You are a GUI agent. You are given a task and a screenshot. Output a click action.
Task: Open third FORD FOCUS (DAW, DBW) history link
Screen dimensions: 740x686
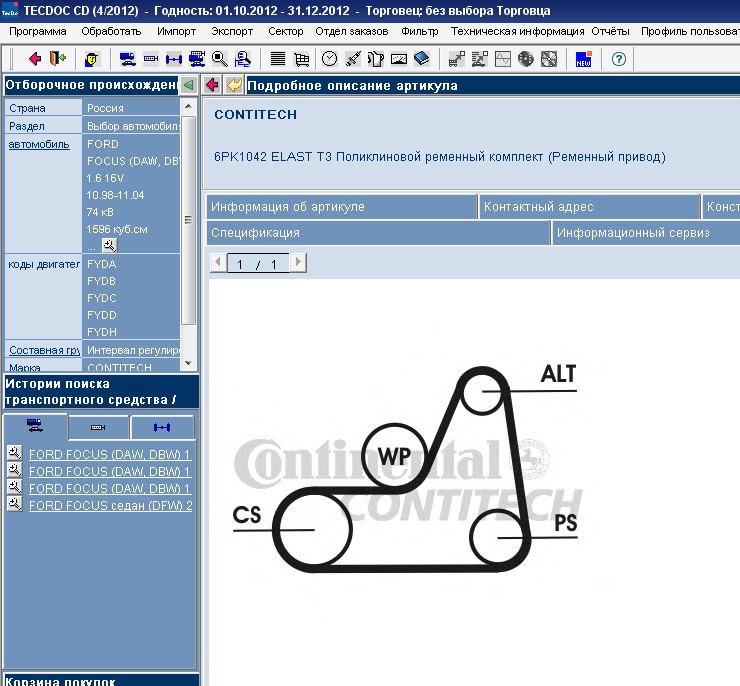(x=110, y=488)
